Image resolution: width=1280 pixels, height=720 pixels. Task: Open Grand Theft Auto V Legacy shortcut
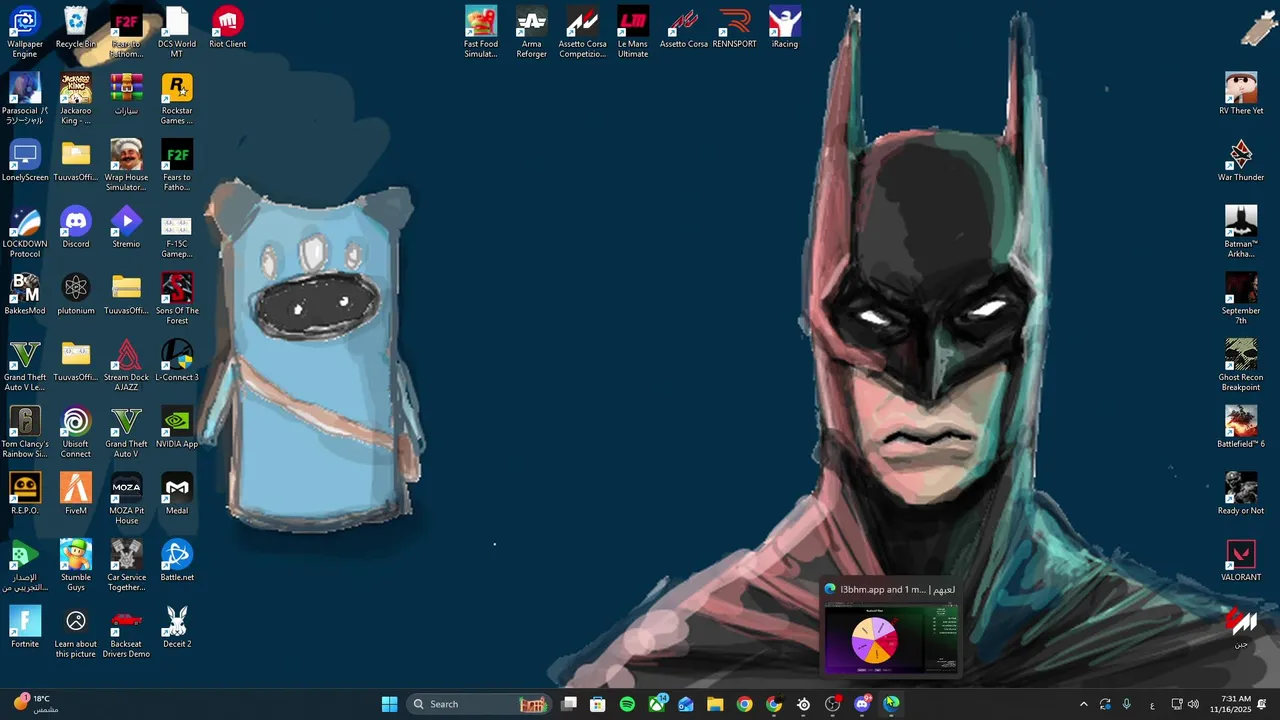pos(25,366)
